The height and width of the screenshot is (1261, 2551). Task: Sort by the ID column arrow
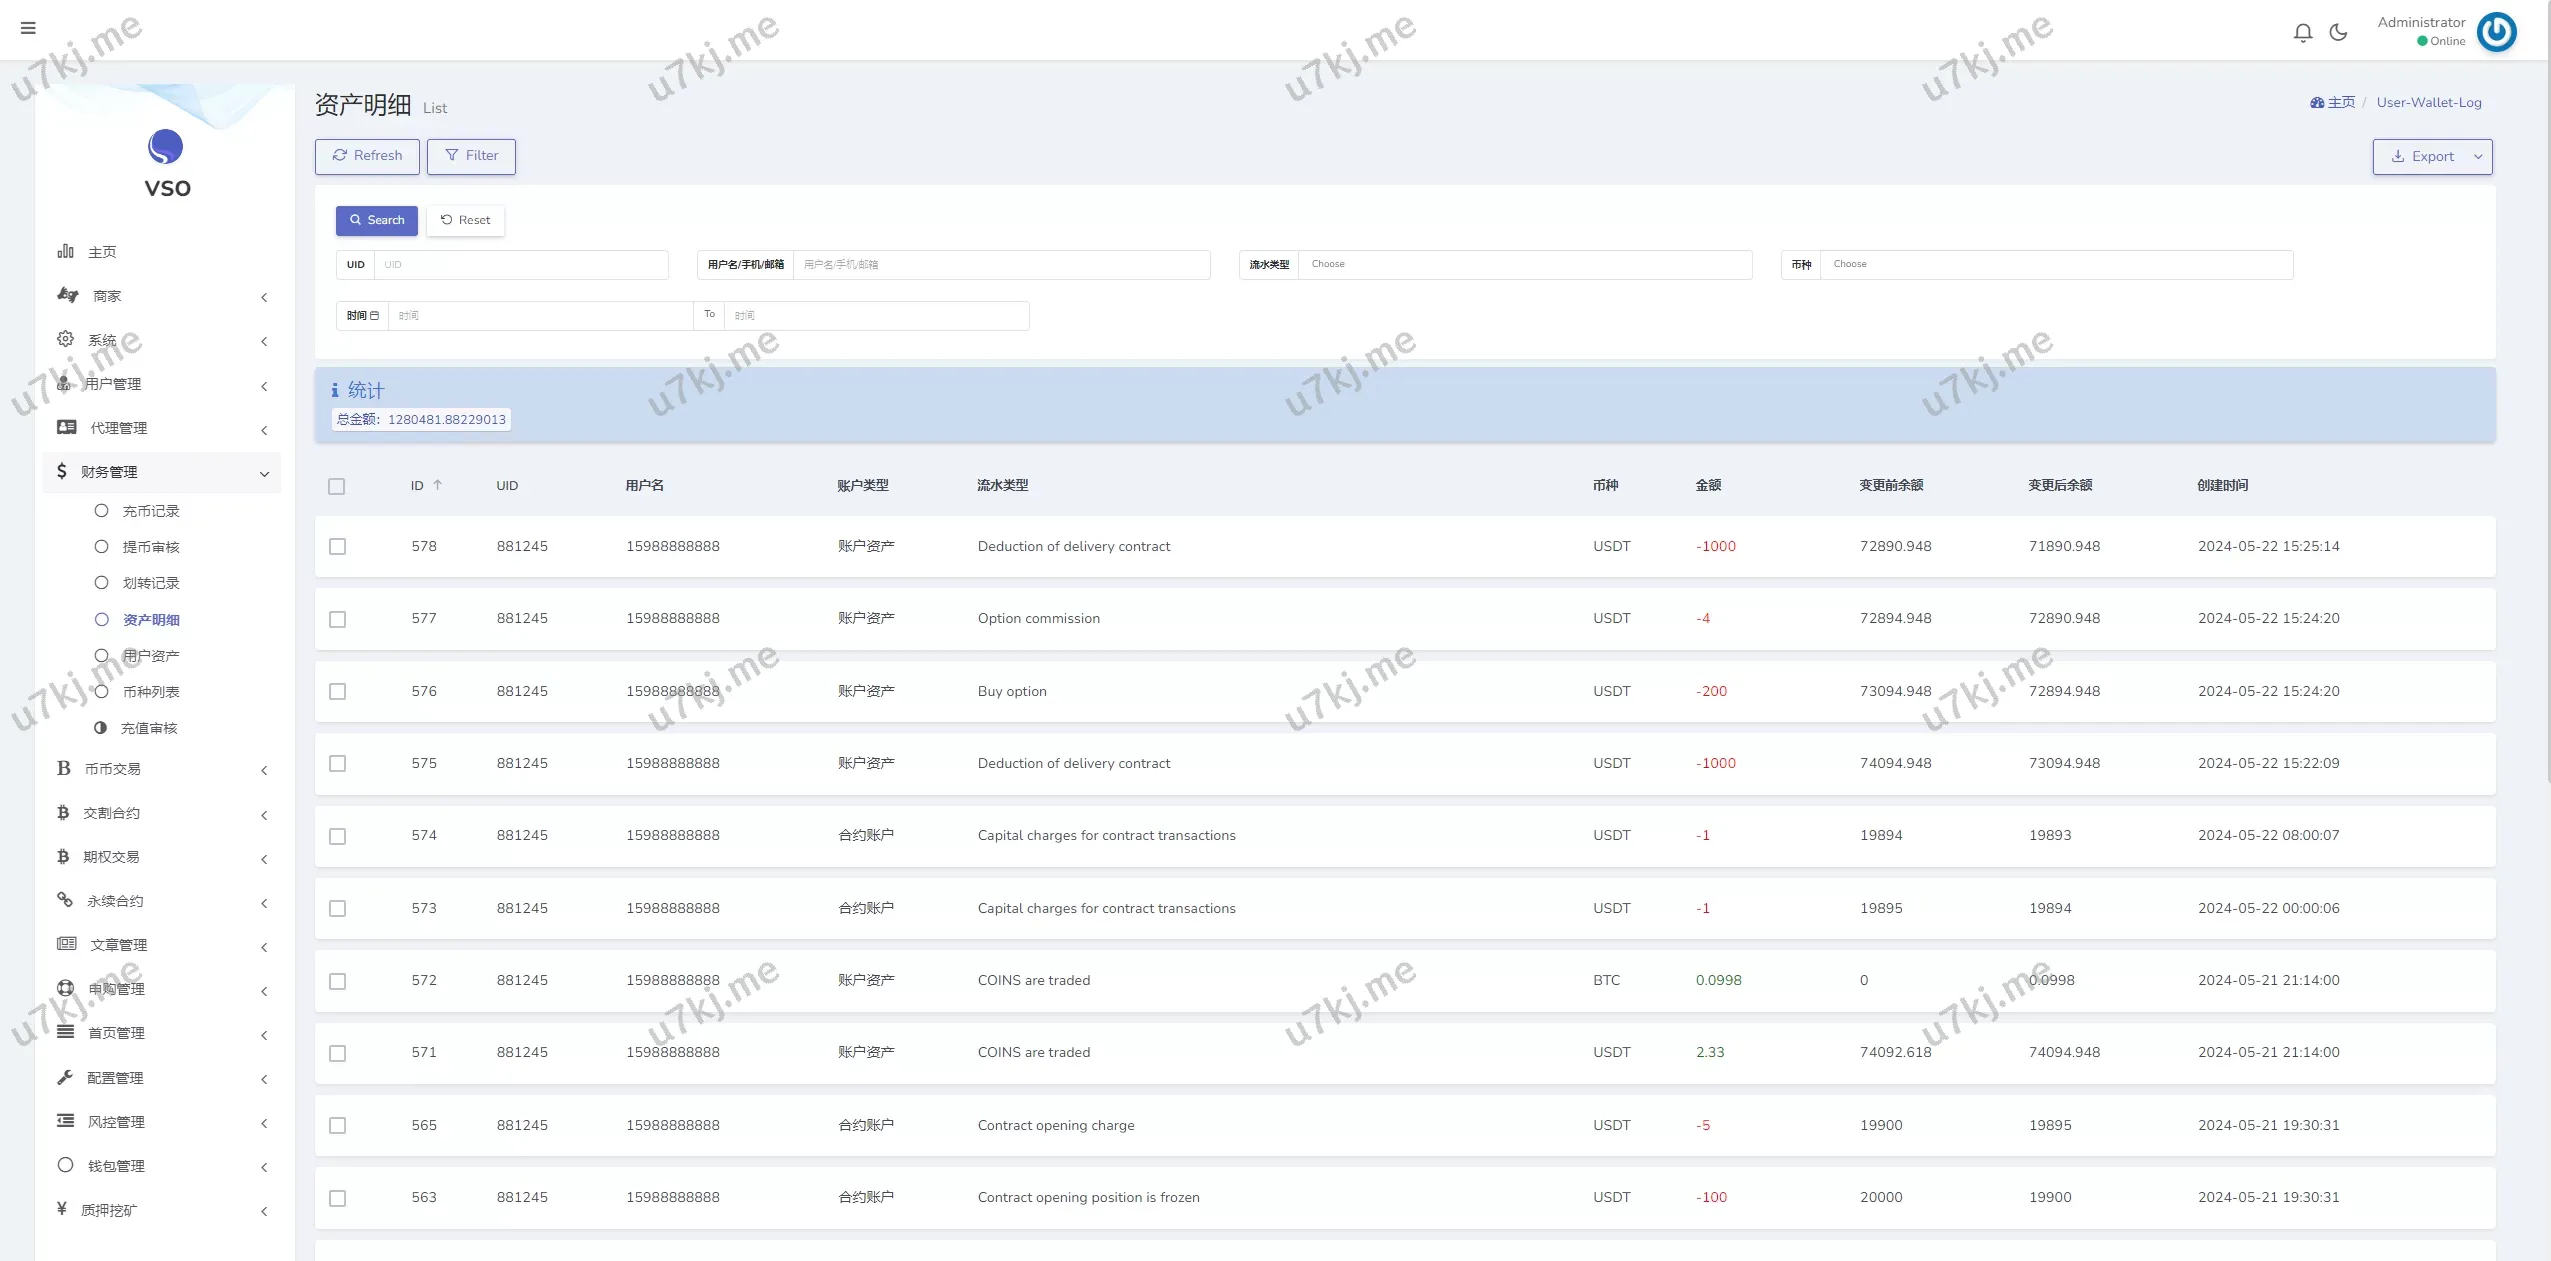(x=438, y=485)
